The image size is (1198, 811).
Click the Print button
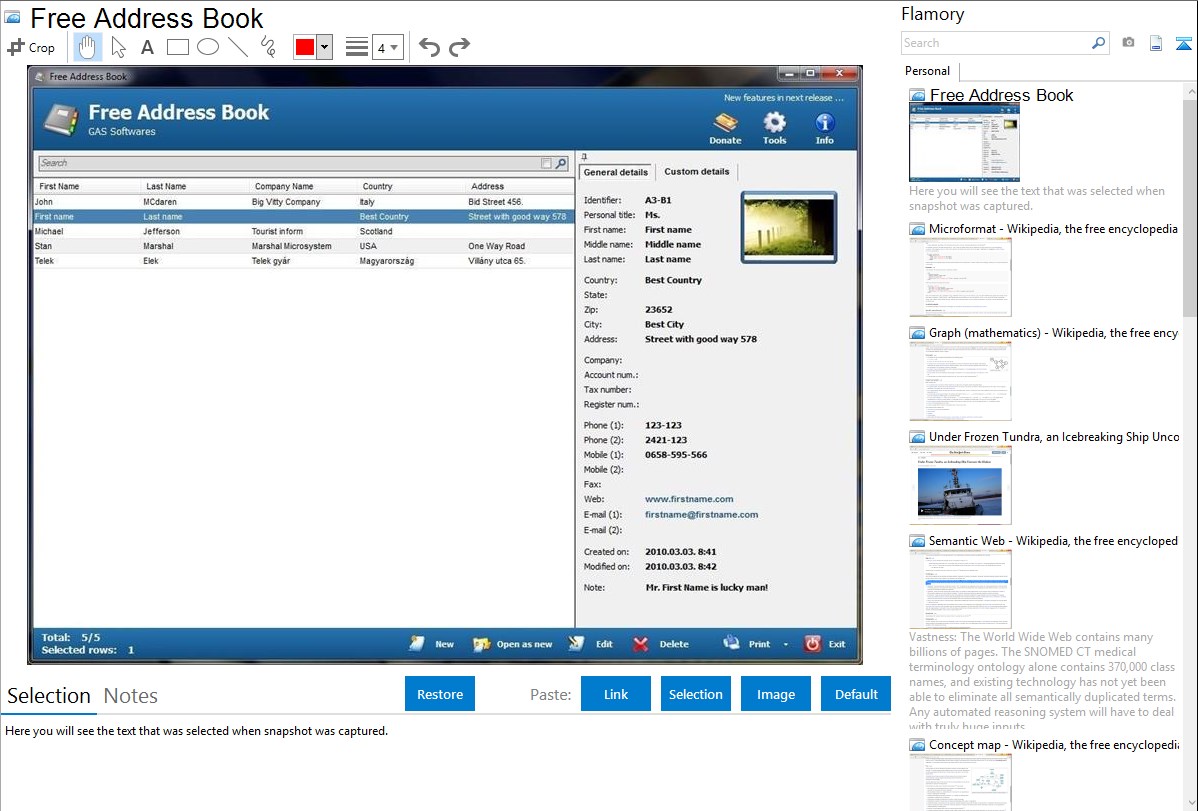point(747,644)
